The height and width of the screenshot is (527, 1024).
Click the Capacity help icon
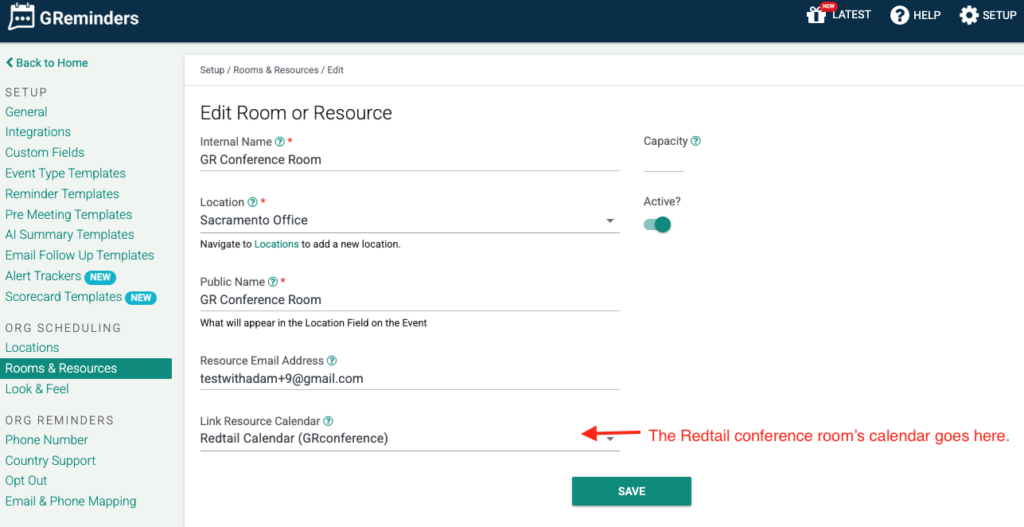(x=696, y=141)
